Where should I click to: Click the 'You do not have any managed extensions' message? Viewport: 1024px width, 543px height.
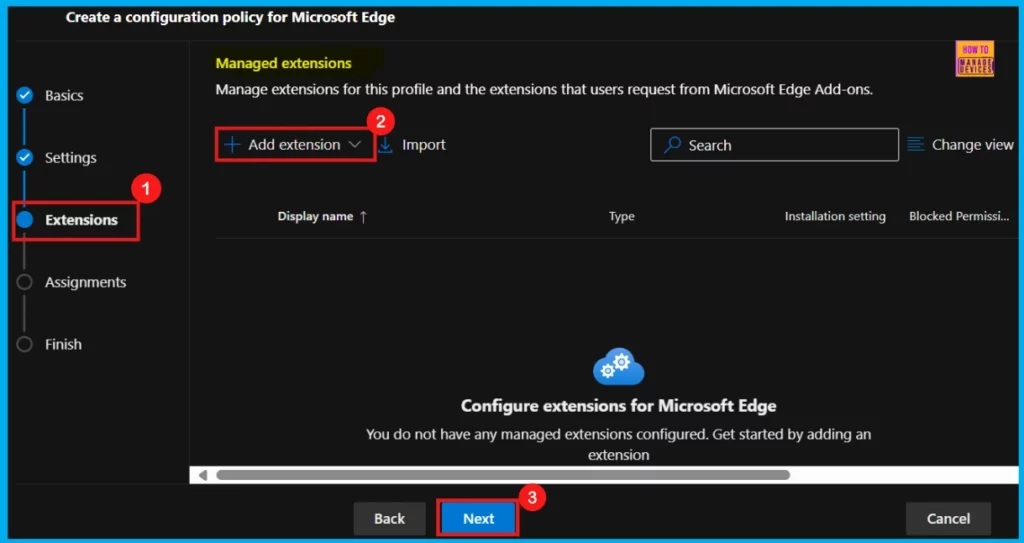tap(618, 444)
